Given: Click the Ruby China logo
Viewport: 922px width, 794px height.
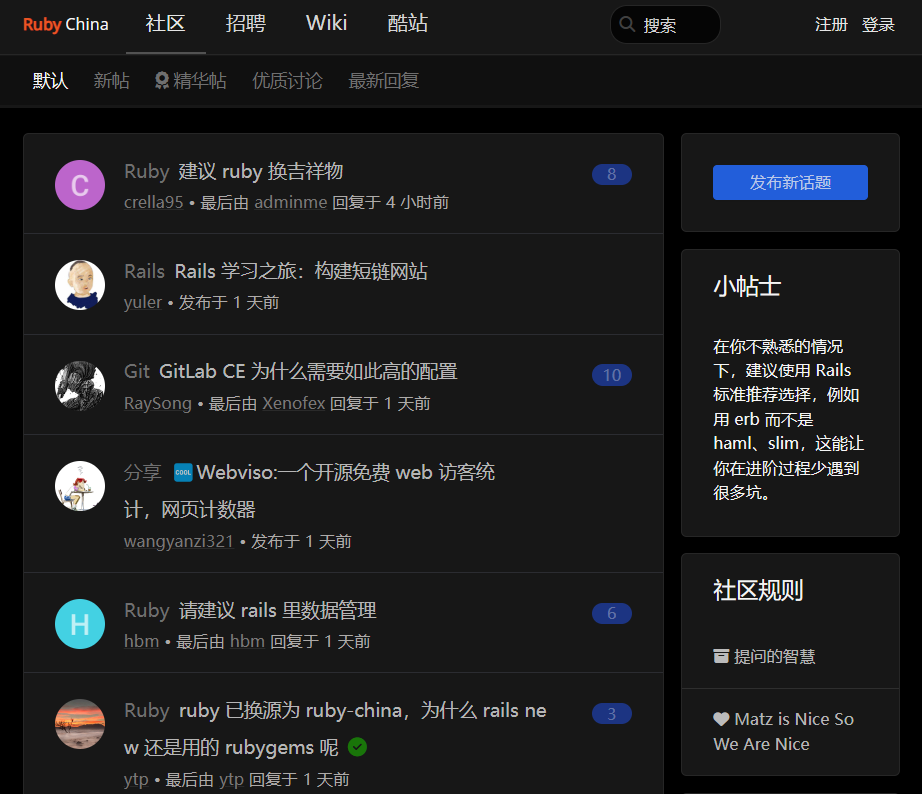Looking at the screenshot, I should 65,25.
